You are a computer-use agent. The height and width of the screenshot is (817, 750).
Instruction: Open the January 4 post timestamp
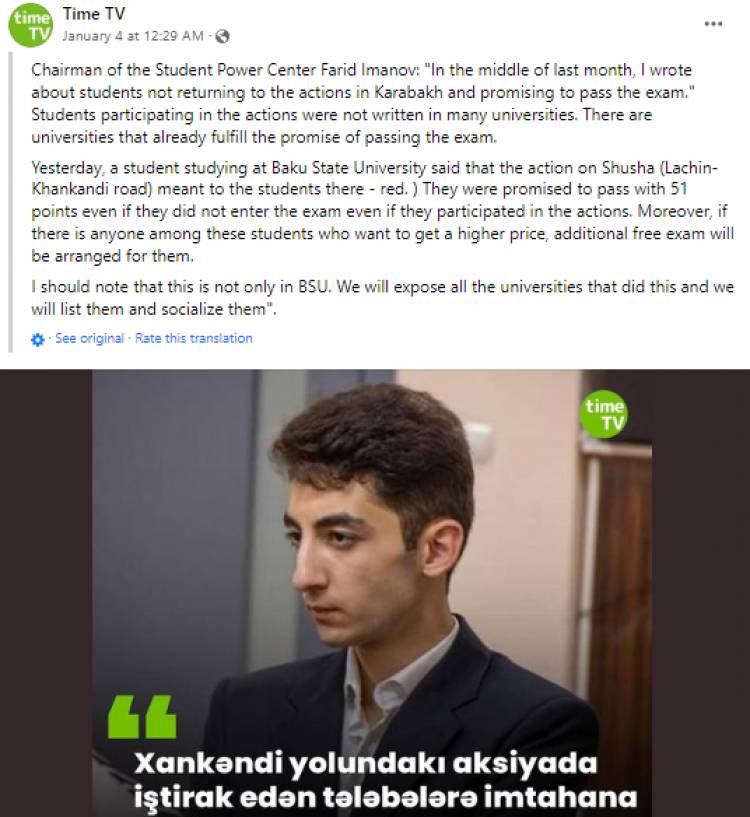tap(133, 36)
